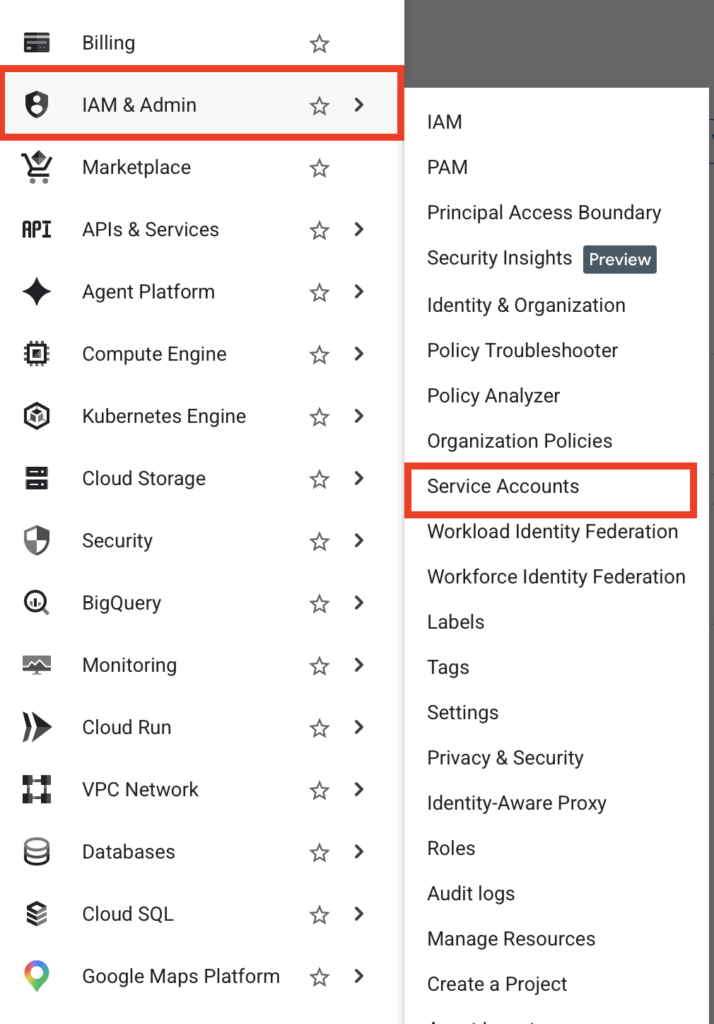The width and height of the screenshot is (714, 1024).
Task: Pin Billing with its star
Action: 319,44
